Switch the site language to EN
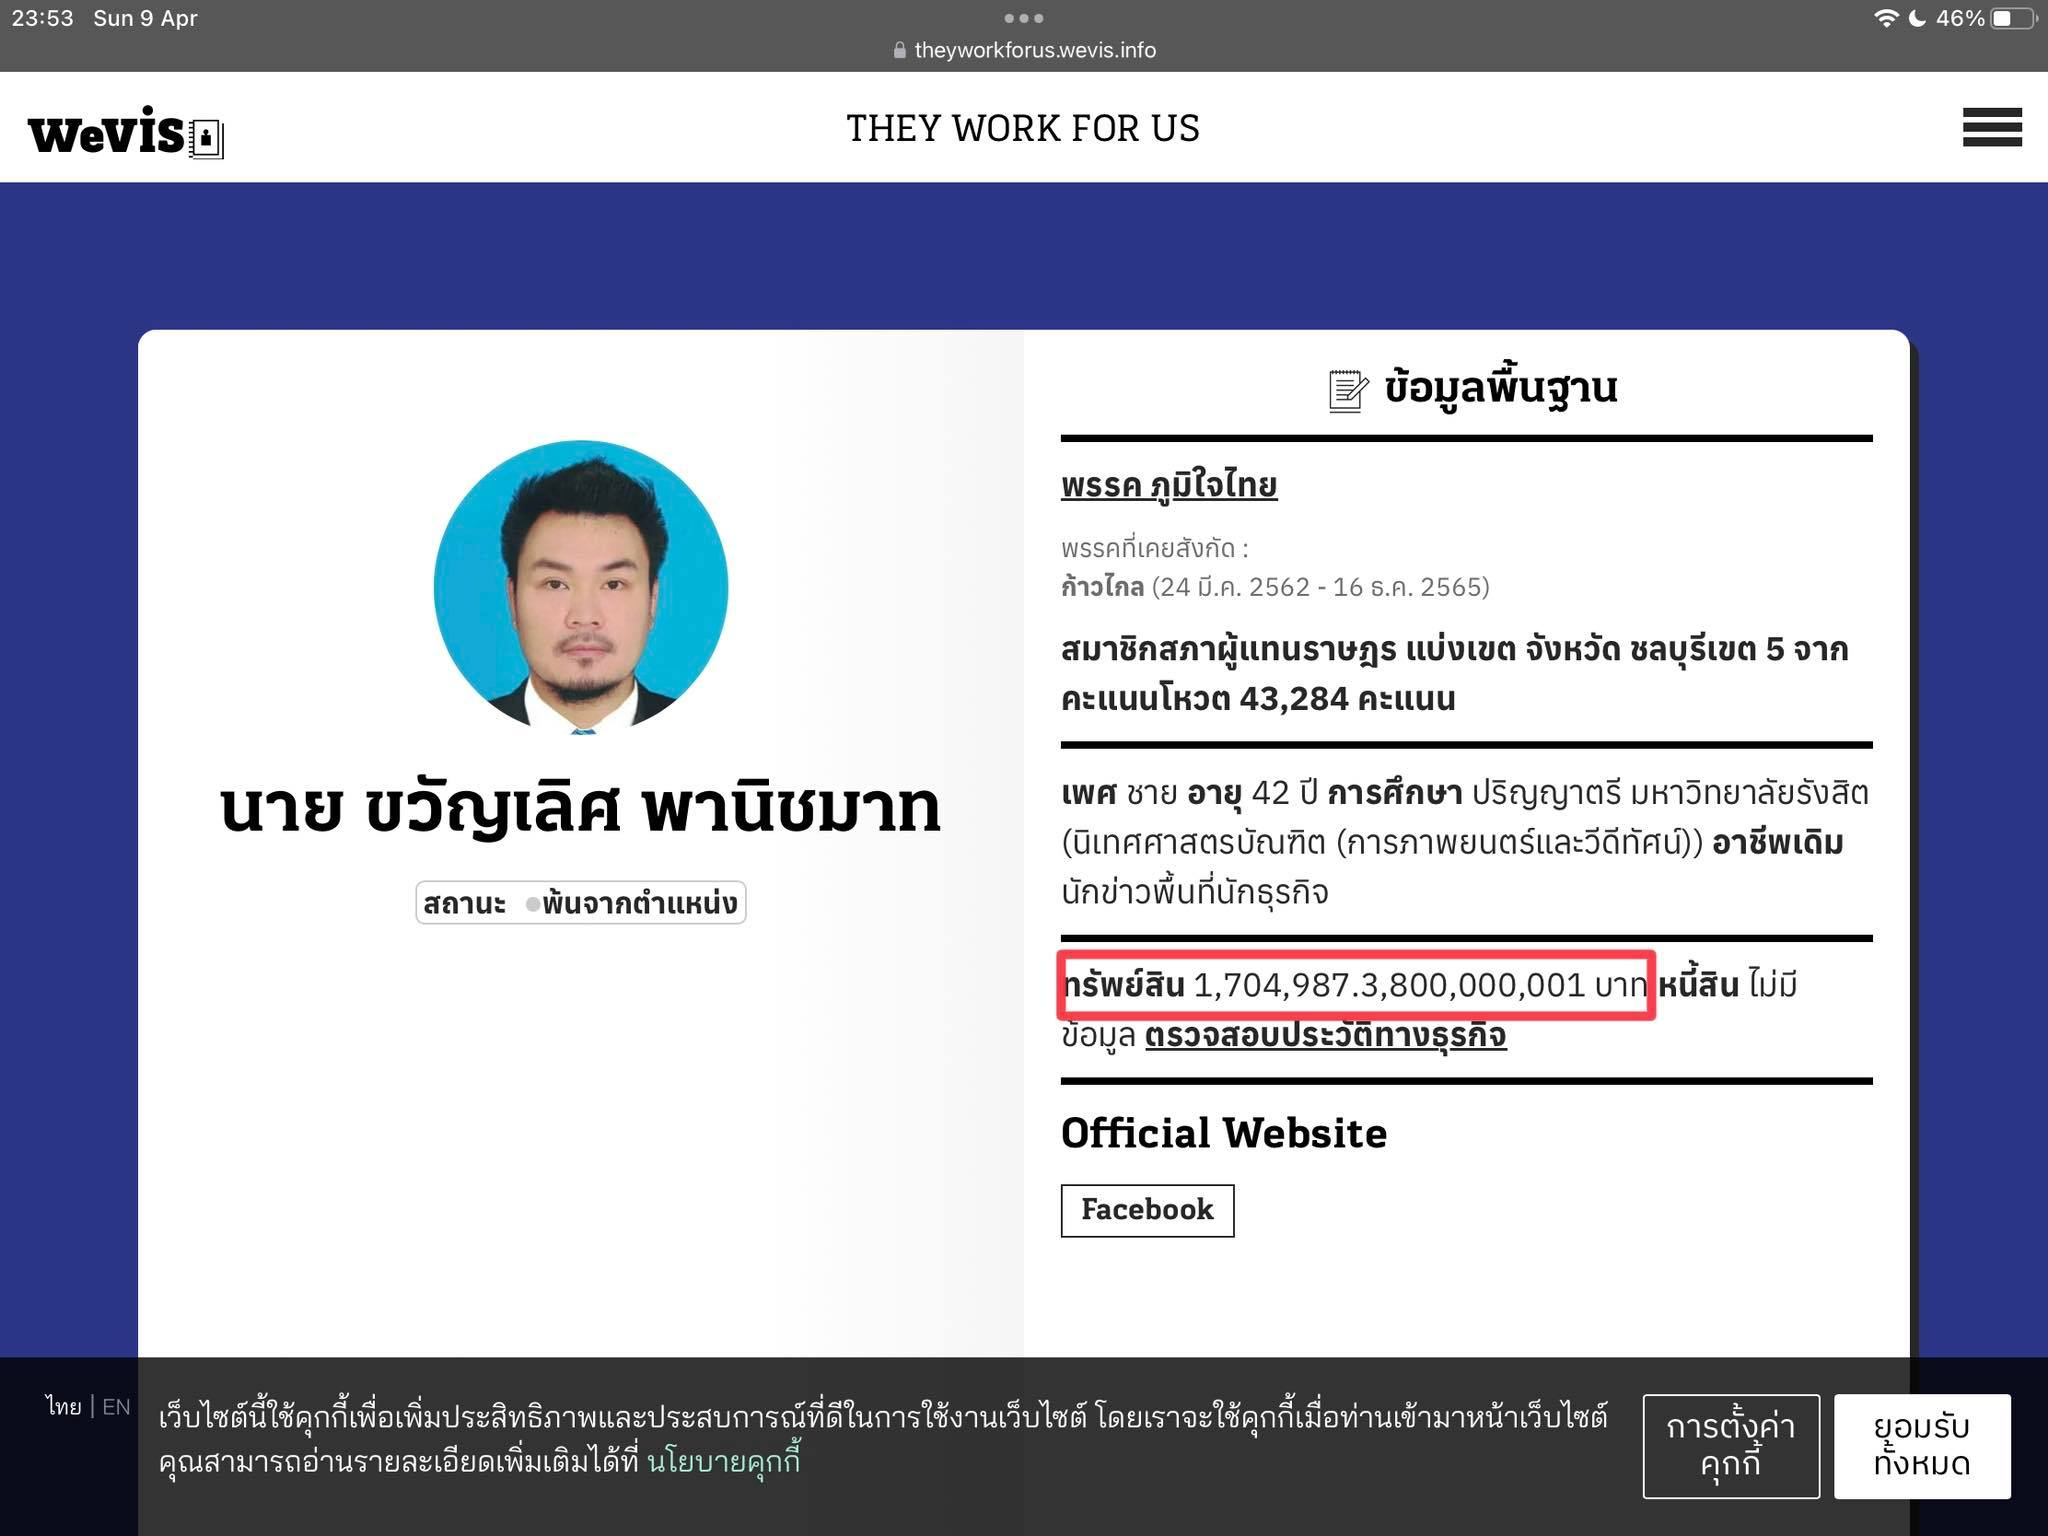The image size is (2048, 1536). [x=117, y=1406]
